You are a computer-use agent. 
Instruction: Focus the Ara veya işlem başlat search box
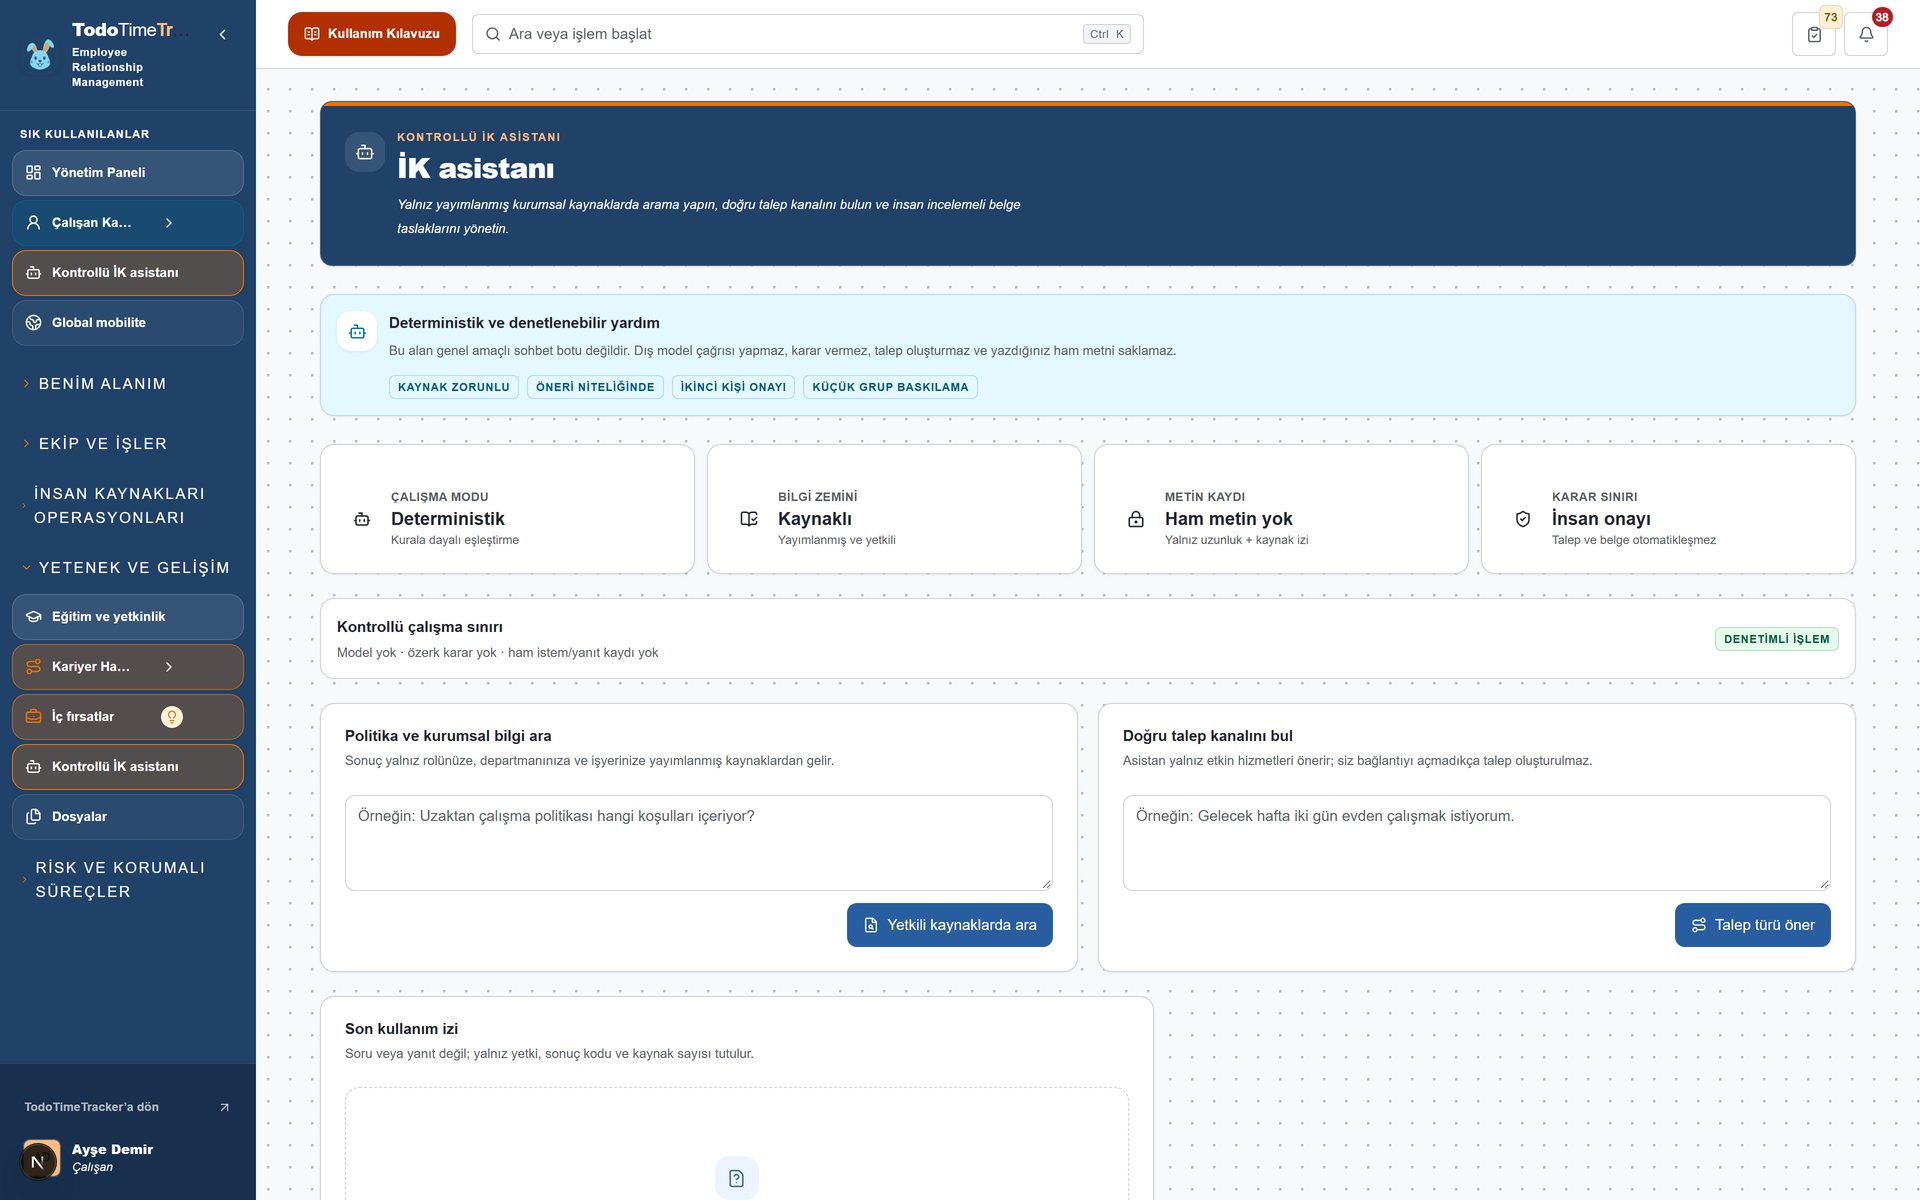coord(807,34)
